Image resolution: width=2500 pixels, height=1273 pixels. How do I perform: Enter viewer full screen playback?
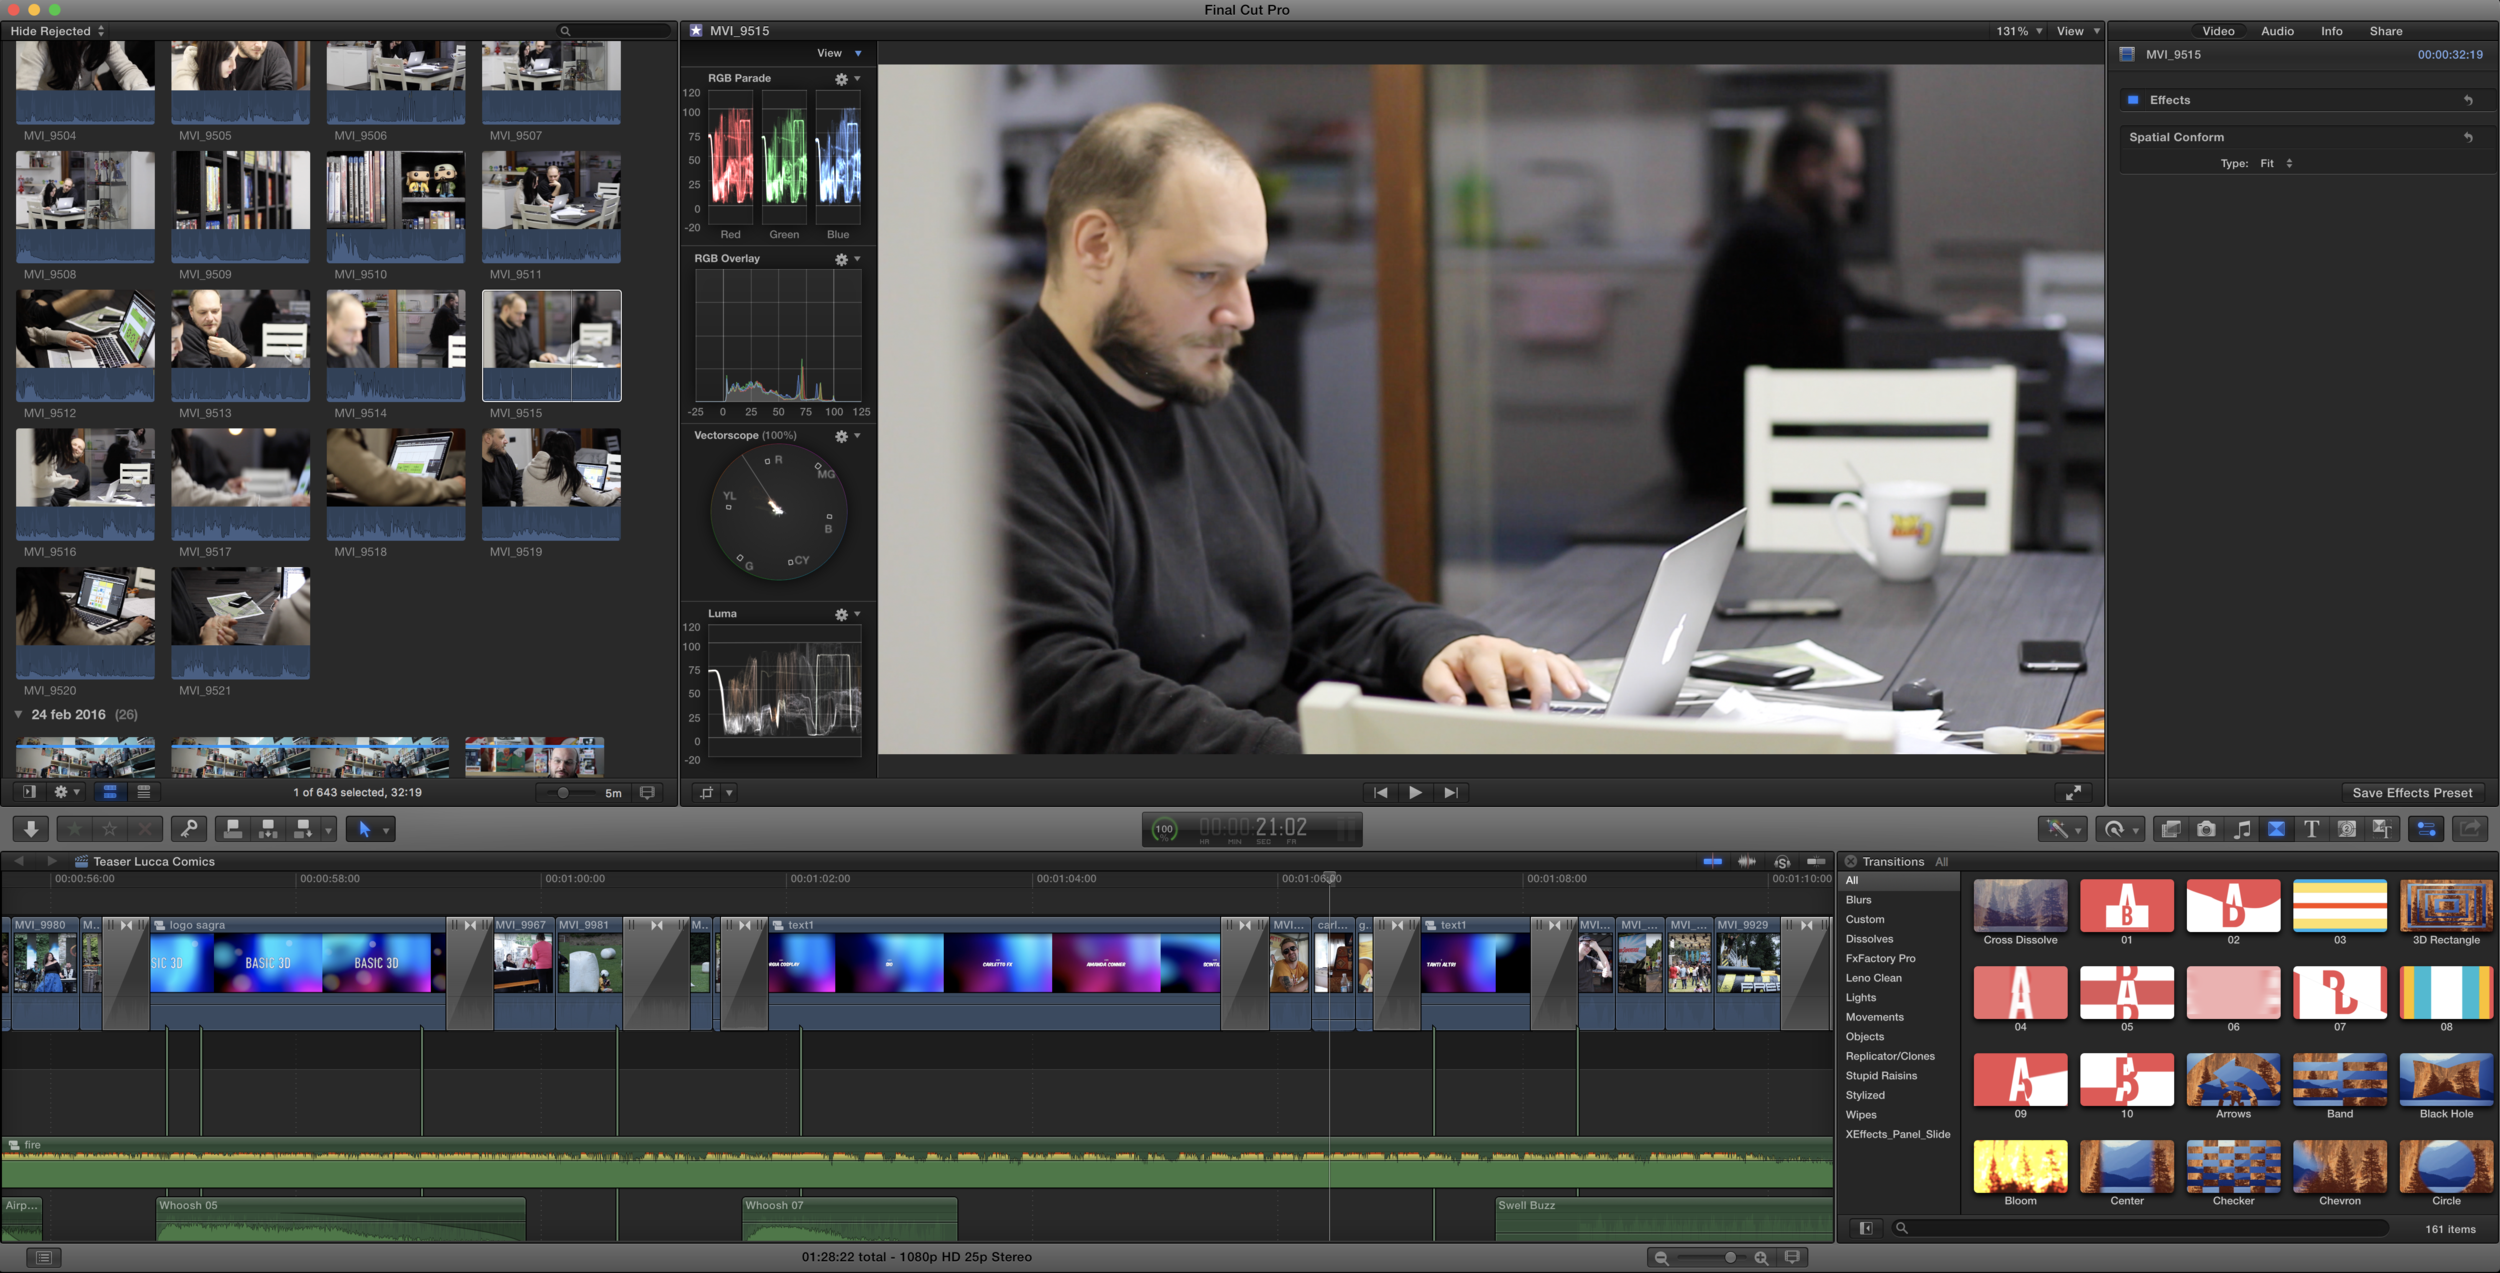tap(2073, 792)
